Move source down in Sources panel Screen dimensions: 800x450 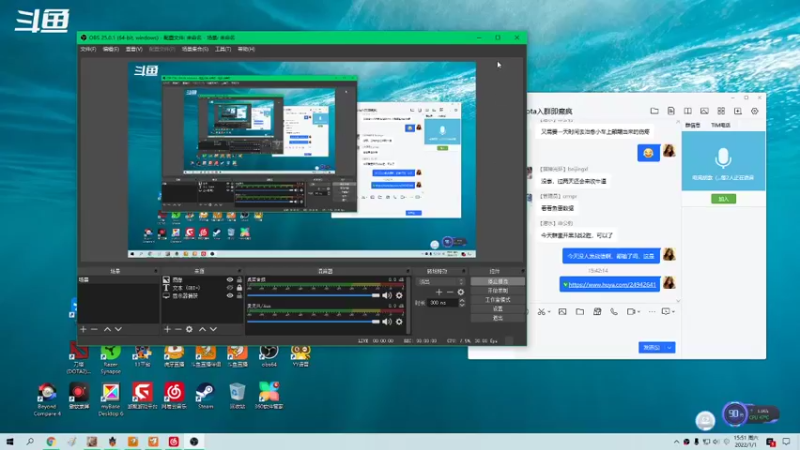pyautogui.click(x=213, y=330)
